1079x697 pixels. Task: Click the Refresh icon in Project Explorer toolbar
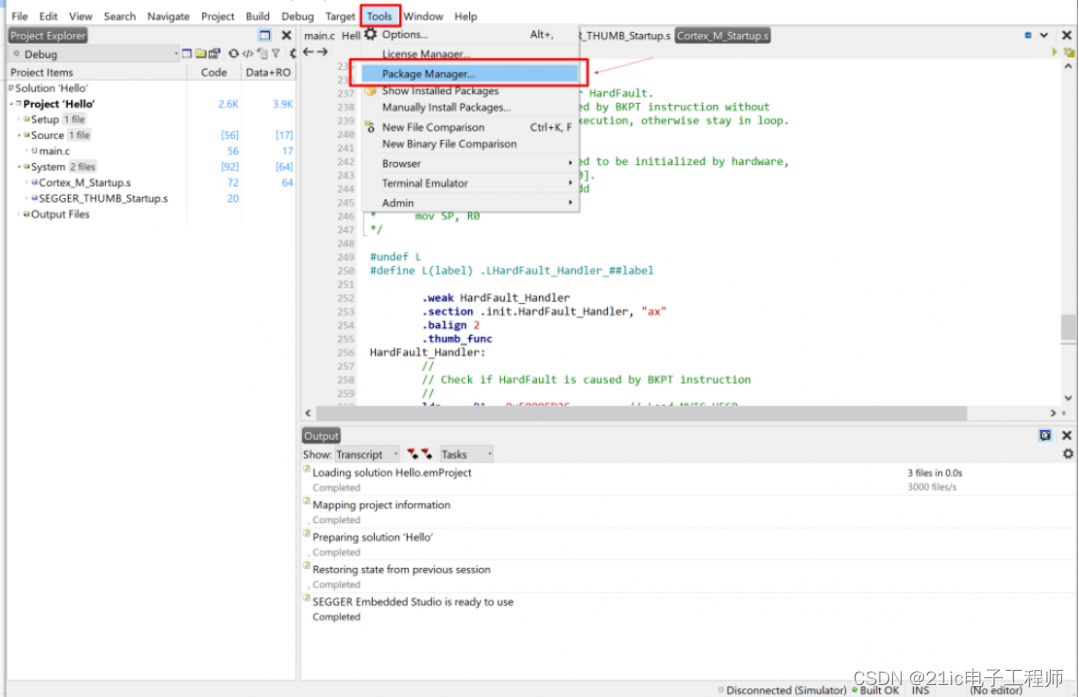[x=233, y=53]
